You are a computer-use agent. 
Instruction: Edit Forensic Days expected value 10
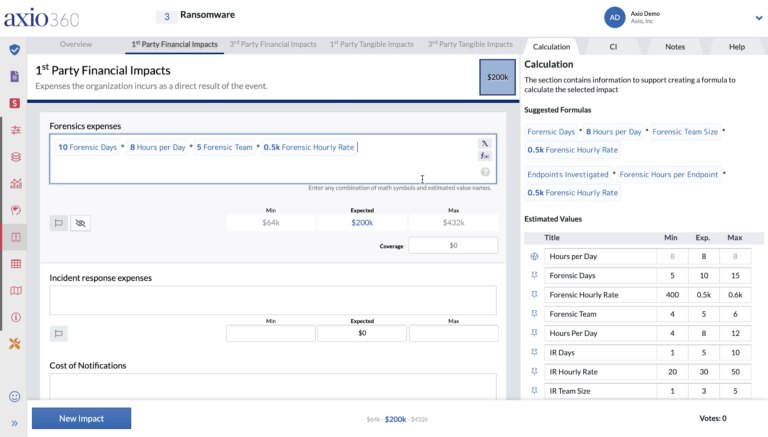coord(703,275)
